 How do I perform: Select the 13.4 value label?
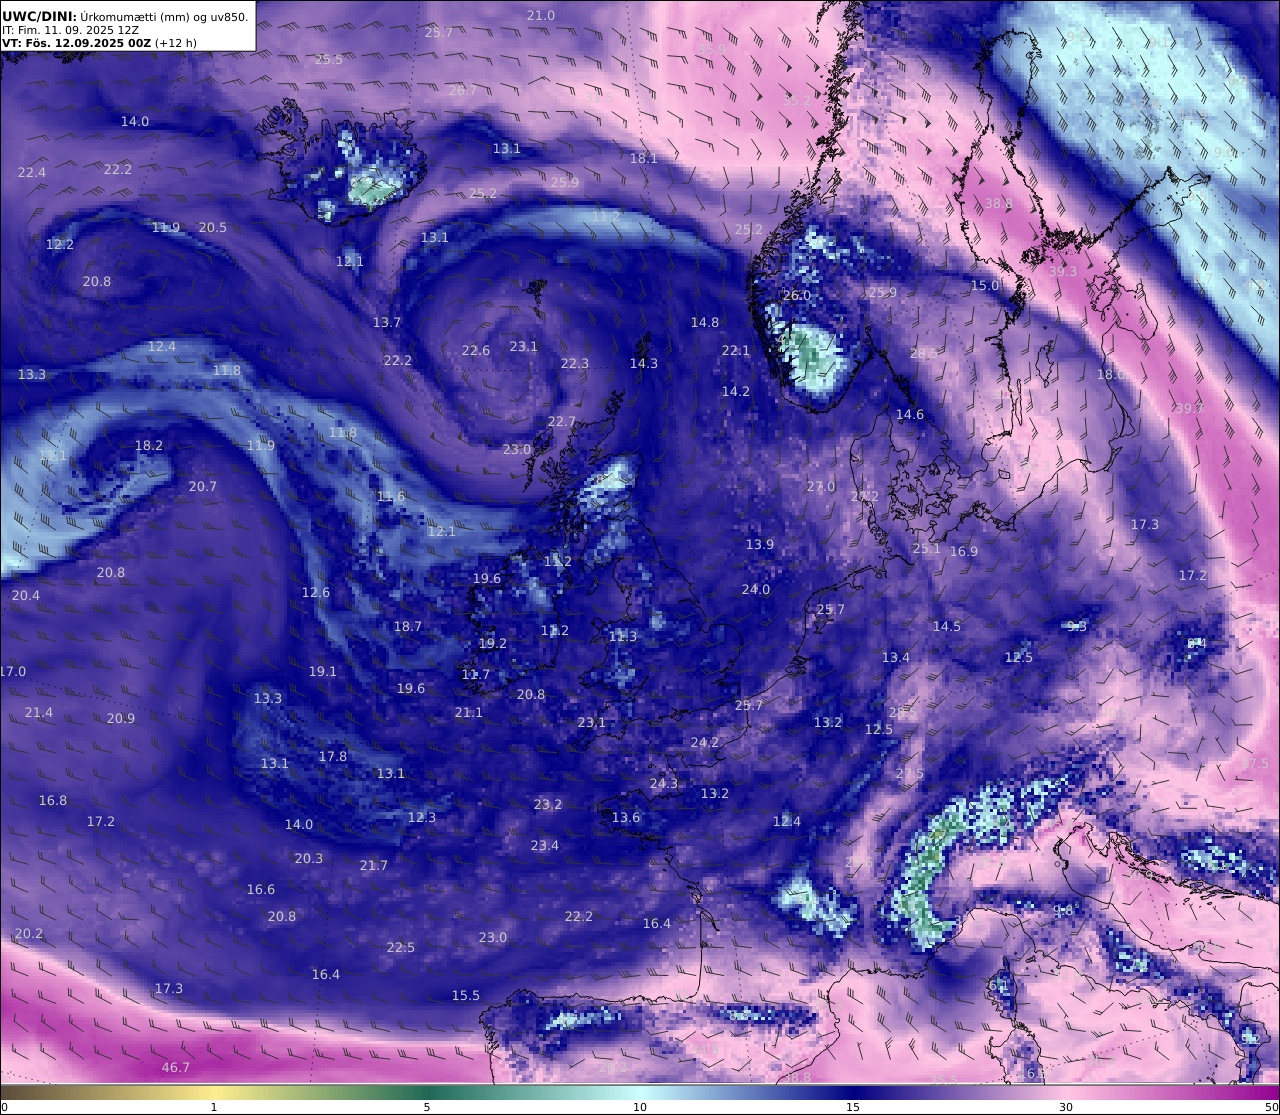click(896, 657)
